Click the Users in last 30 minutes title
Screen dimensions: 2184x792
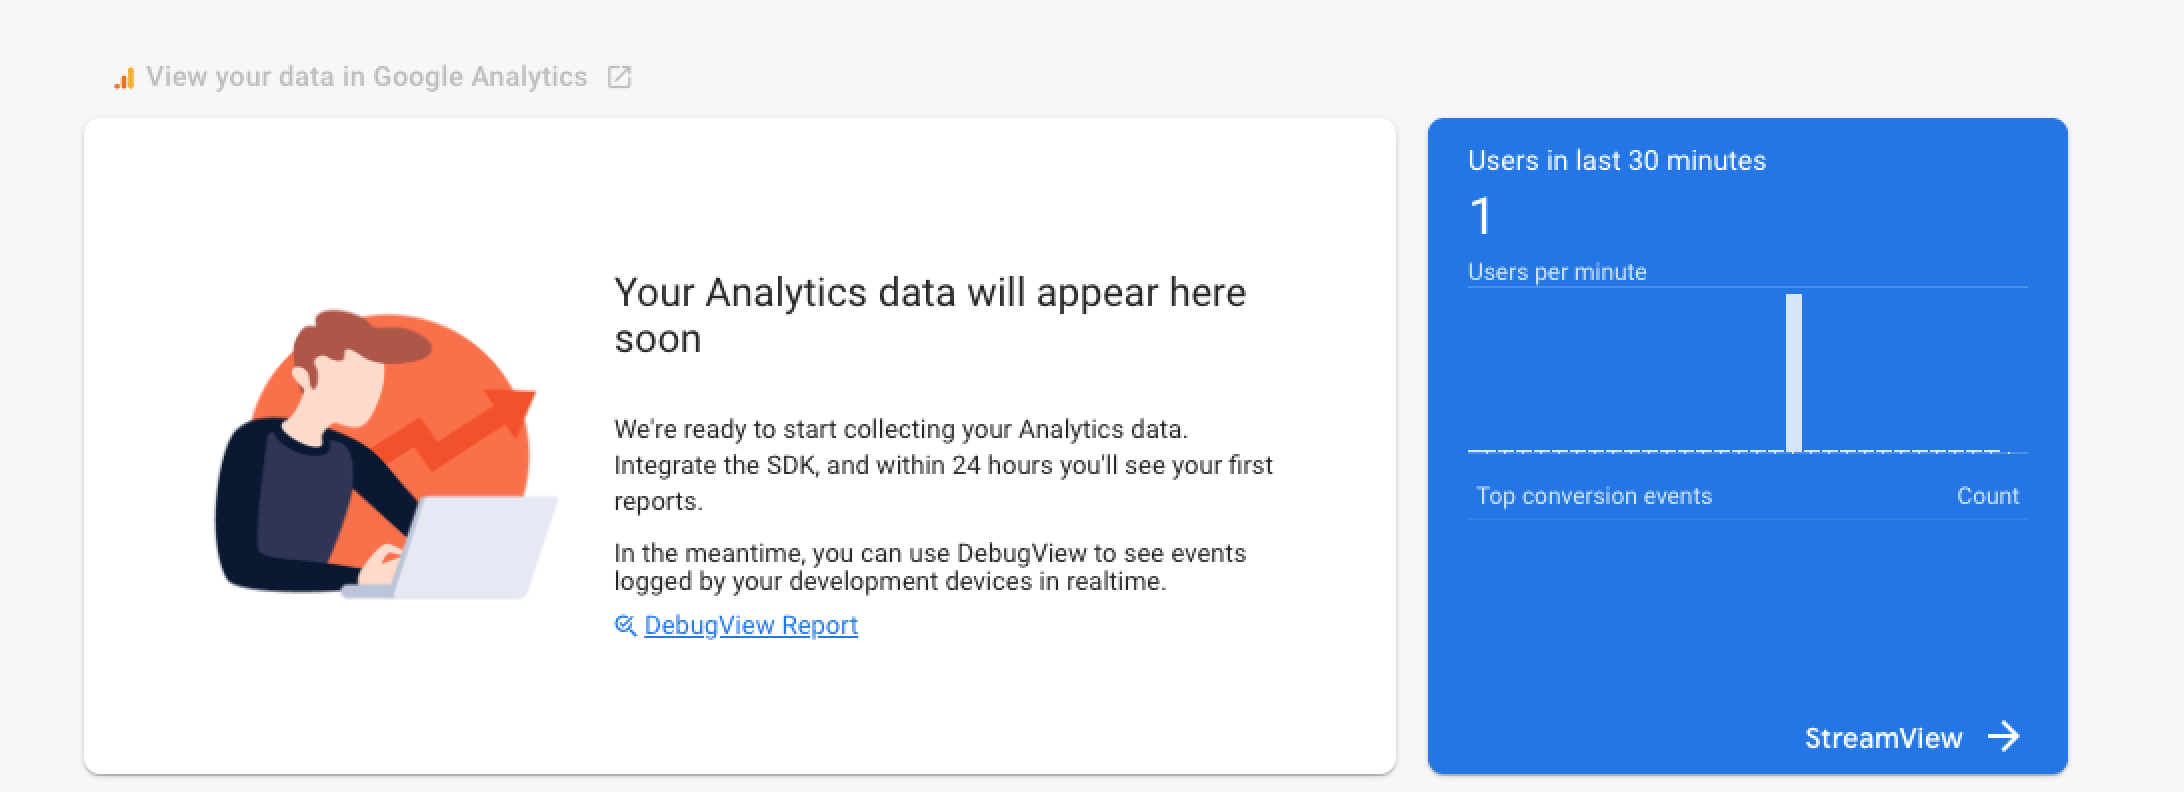1616,161
